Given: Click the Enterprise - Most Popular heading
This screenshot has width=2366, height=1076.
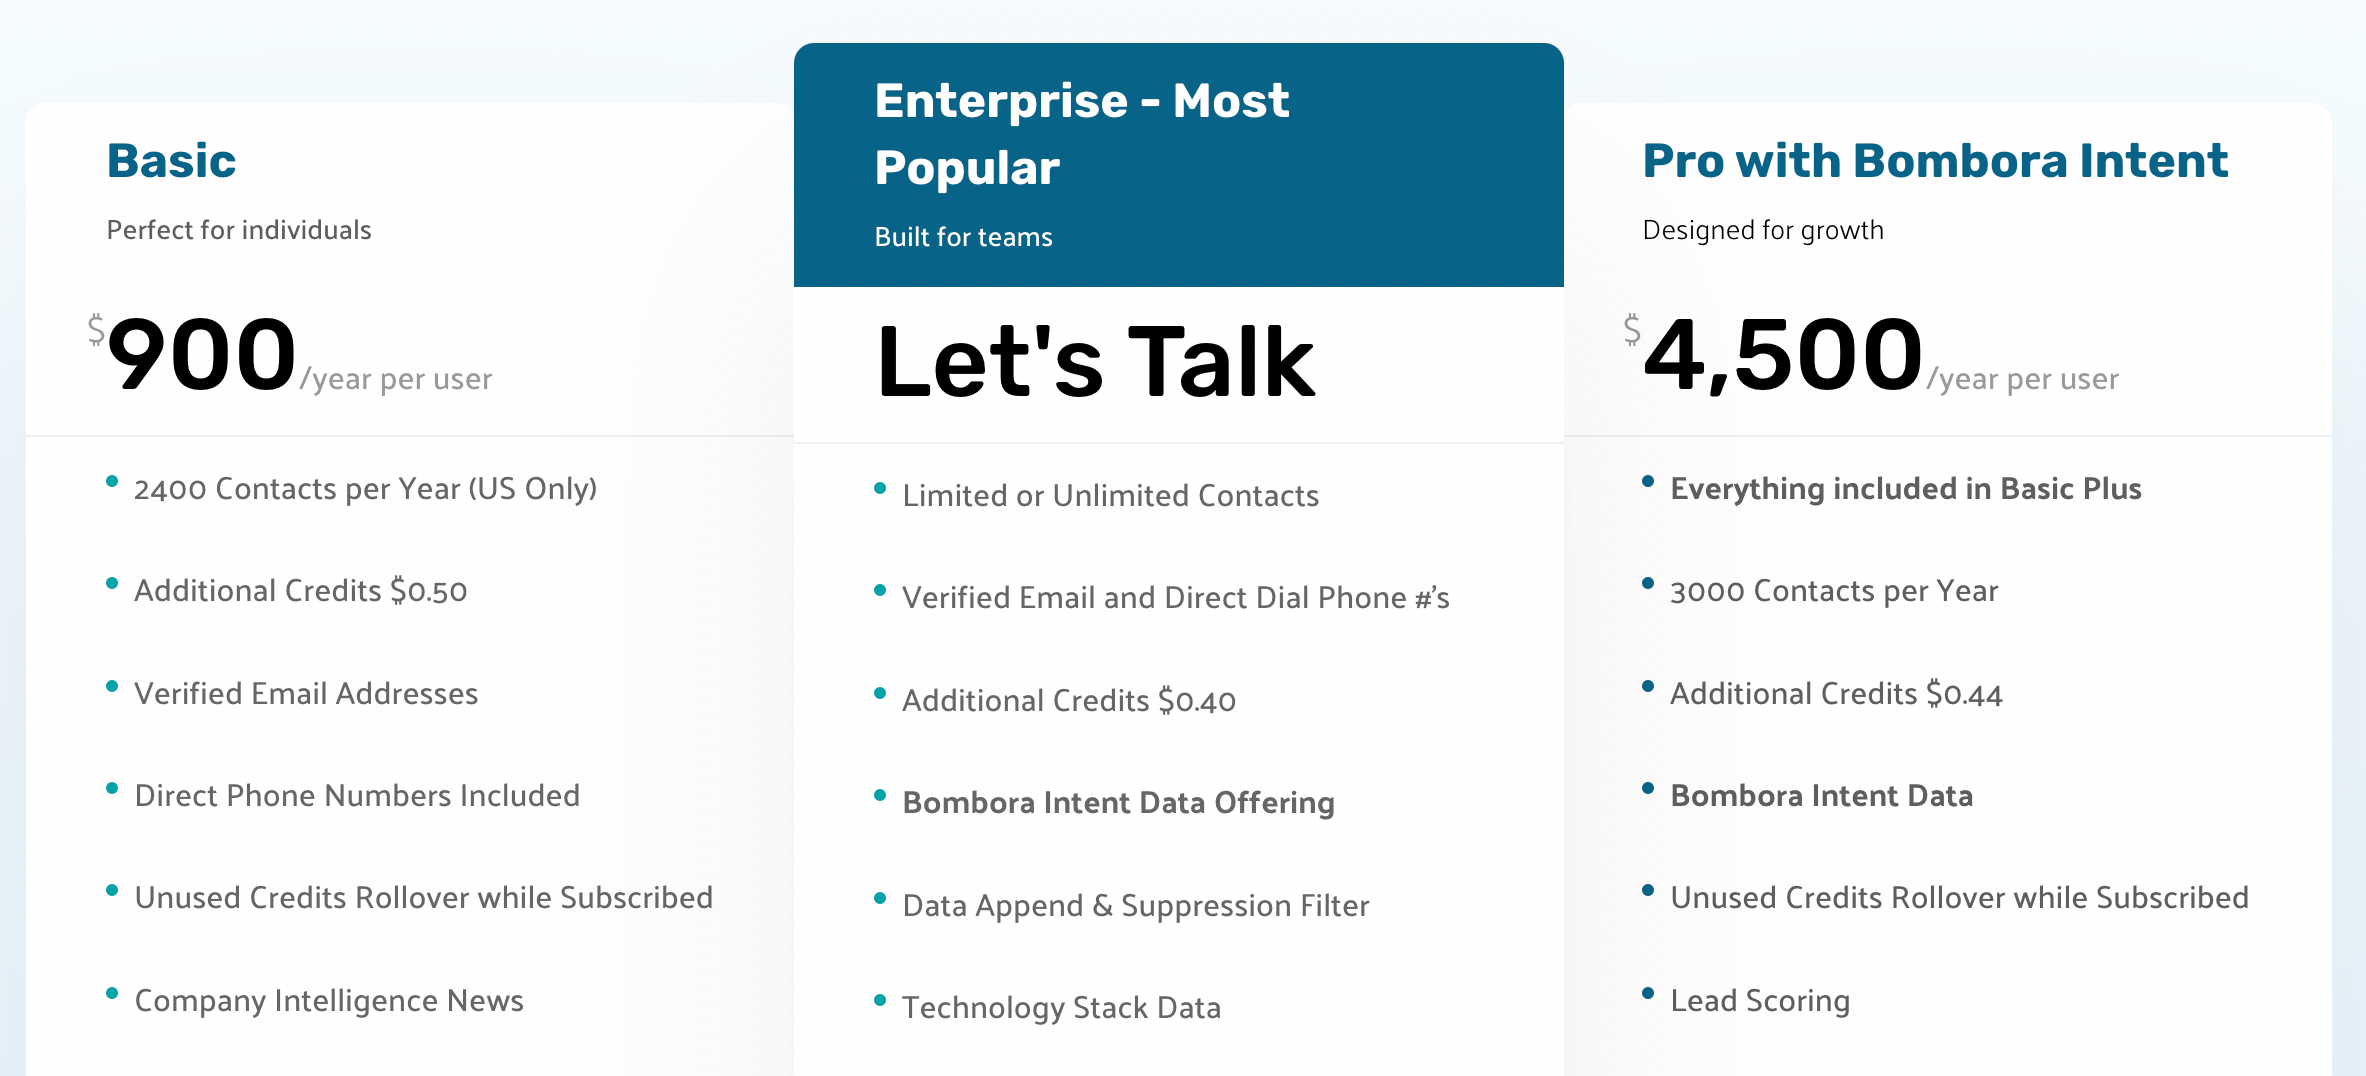Looking at the screenshot, I should [x=1080, y=133].
